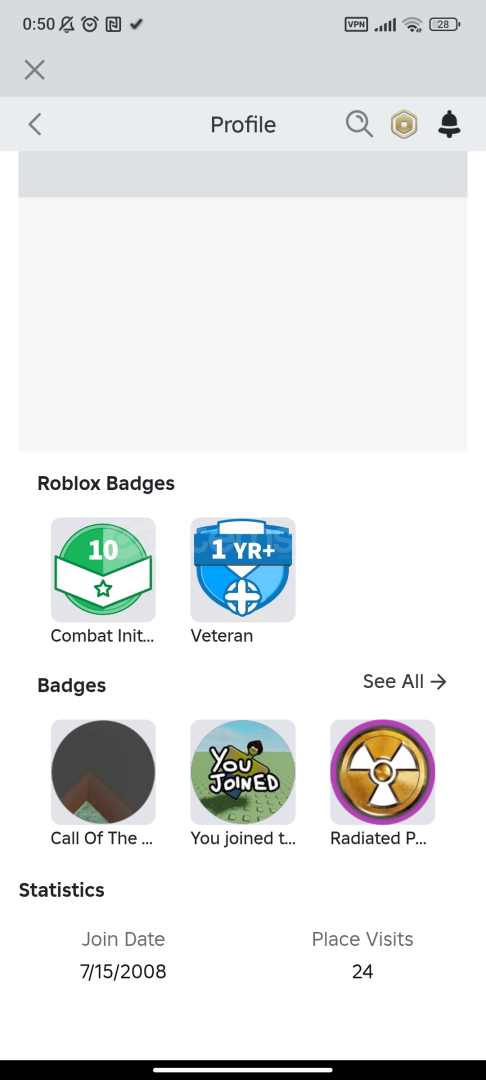Screen dimensions: 486x1080
Task: Open notifications bell icon
Action: [x=450, y=125]
